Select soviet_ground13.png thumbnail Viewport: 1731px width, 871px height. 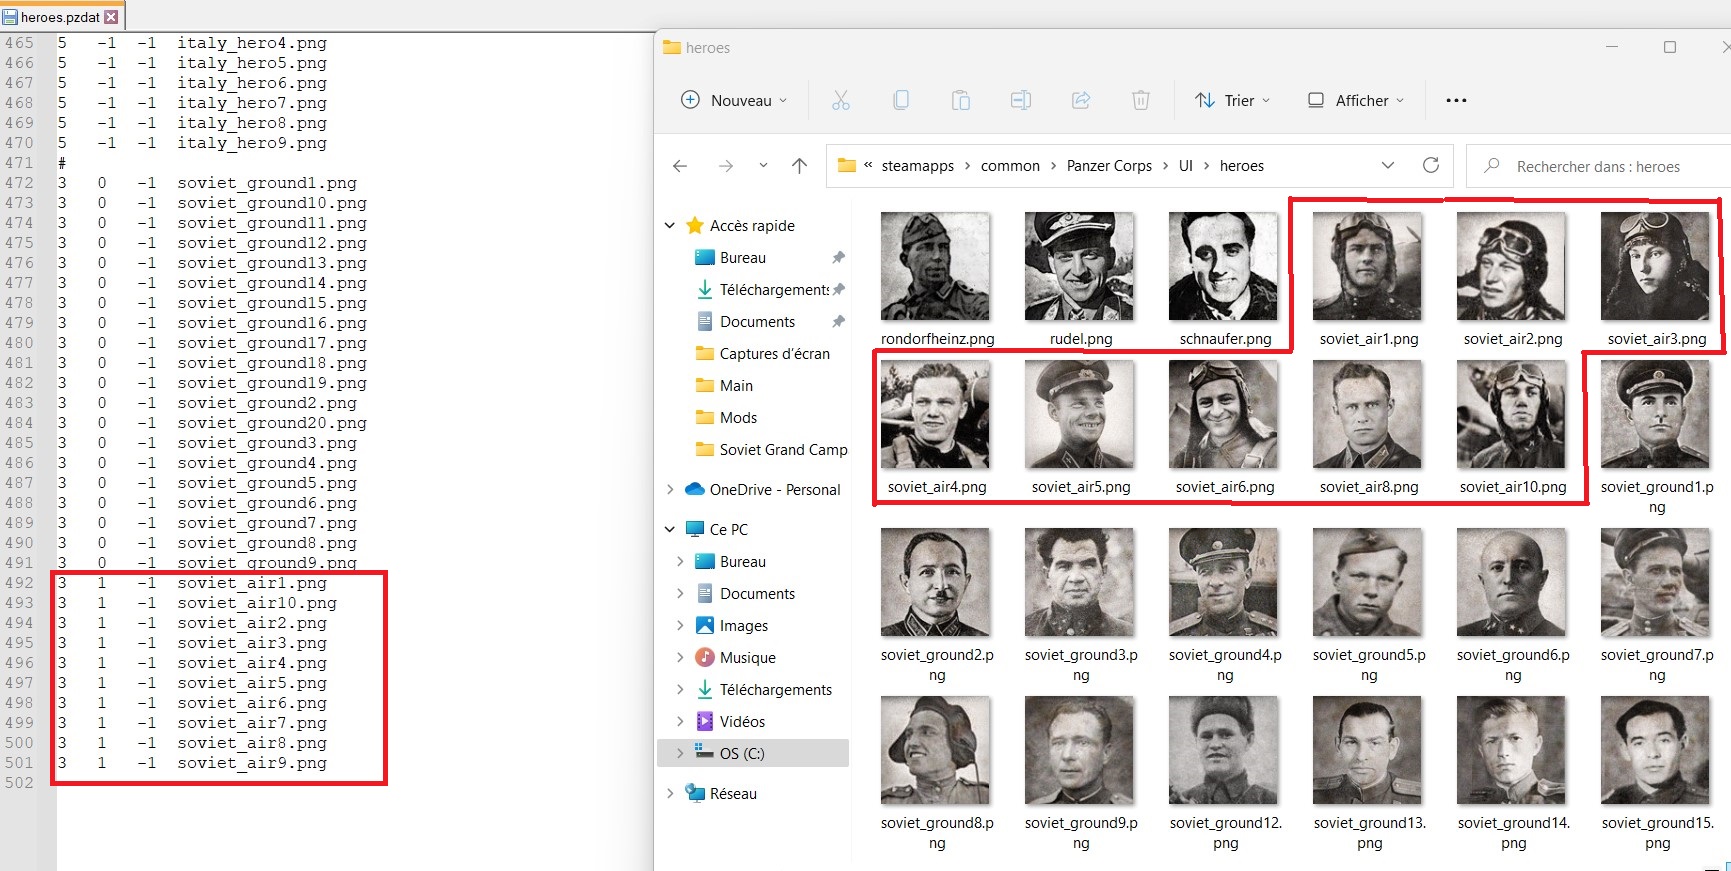1368,750
